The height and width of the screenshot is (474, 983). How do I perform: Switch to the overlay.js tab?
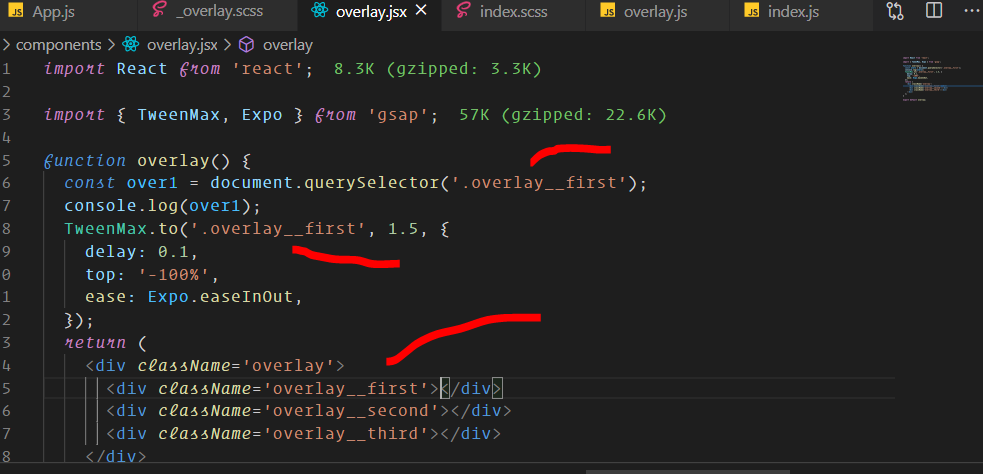[657, 12]
